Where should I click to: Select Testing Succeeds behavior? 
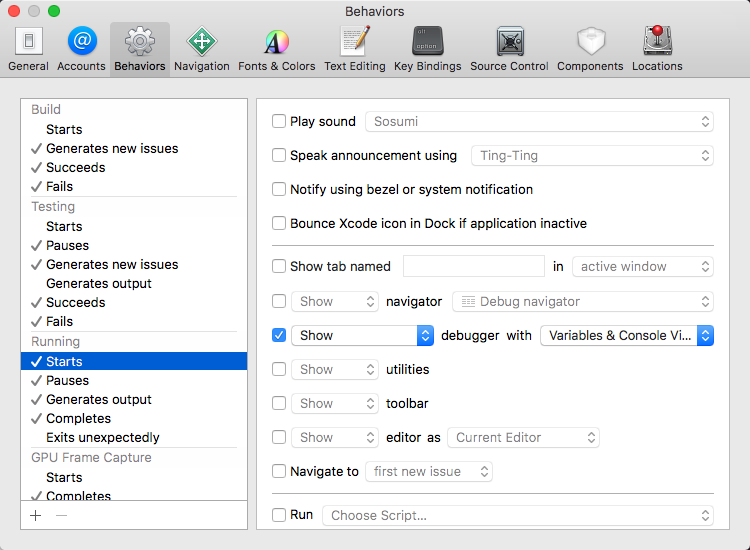point(134,302)
